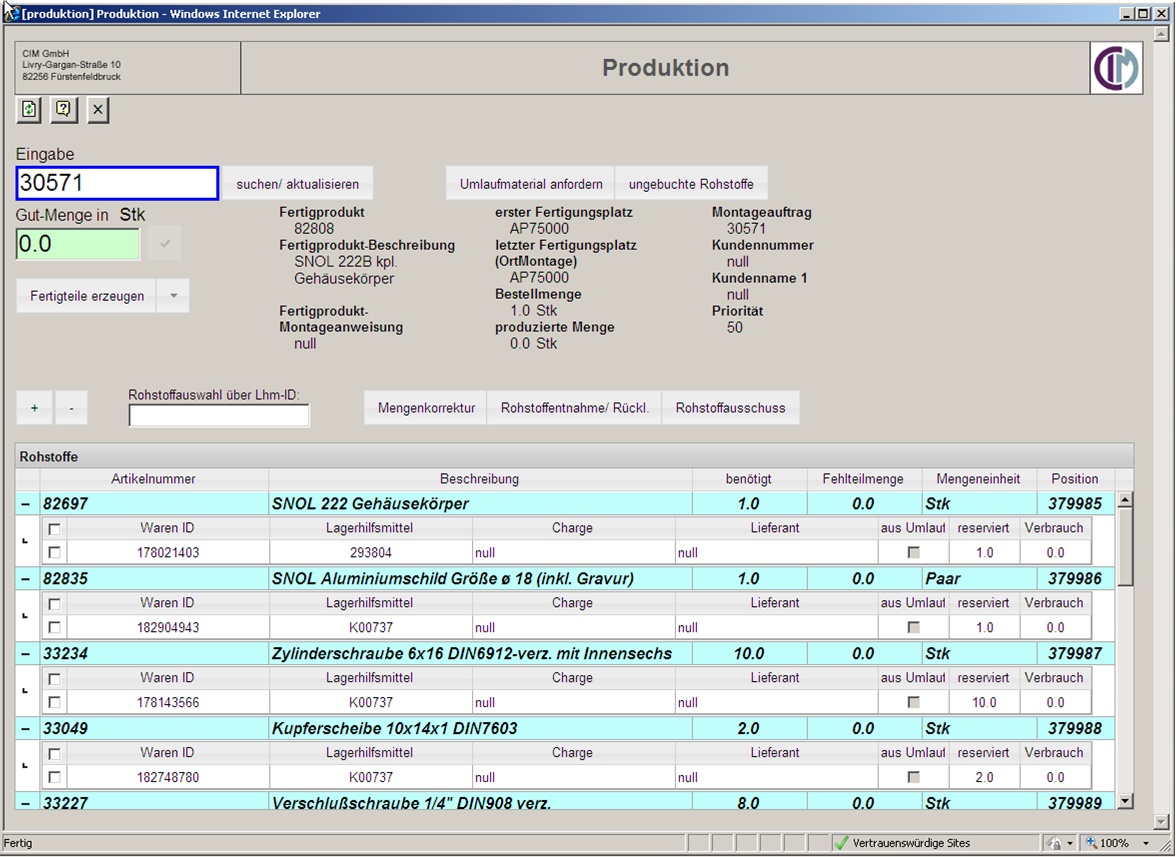This screenshot has height=857, width=1176.
Task: Click the Rohstoffauswahl über Lhm-ID input field
Action: click(219, 415)
